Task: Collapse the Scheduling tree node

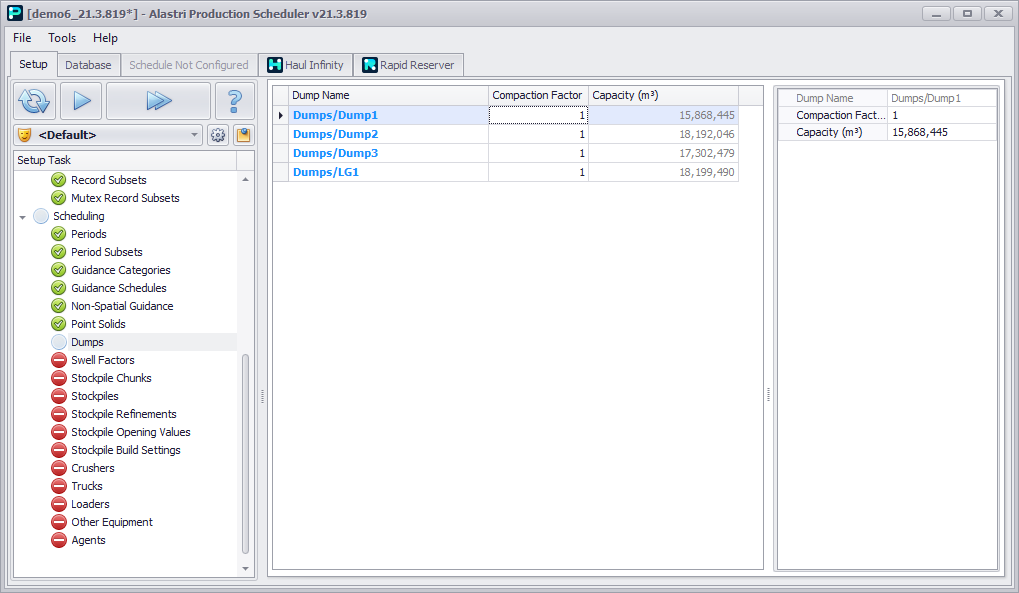Action: (x=23, y=217)
